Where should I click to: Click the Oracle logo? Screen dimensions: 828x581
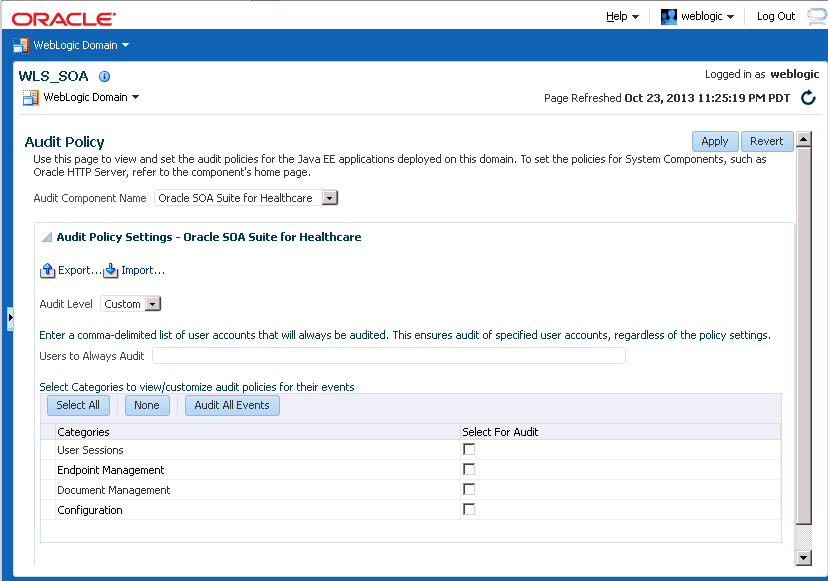tap(64, 19)
